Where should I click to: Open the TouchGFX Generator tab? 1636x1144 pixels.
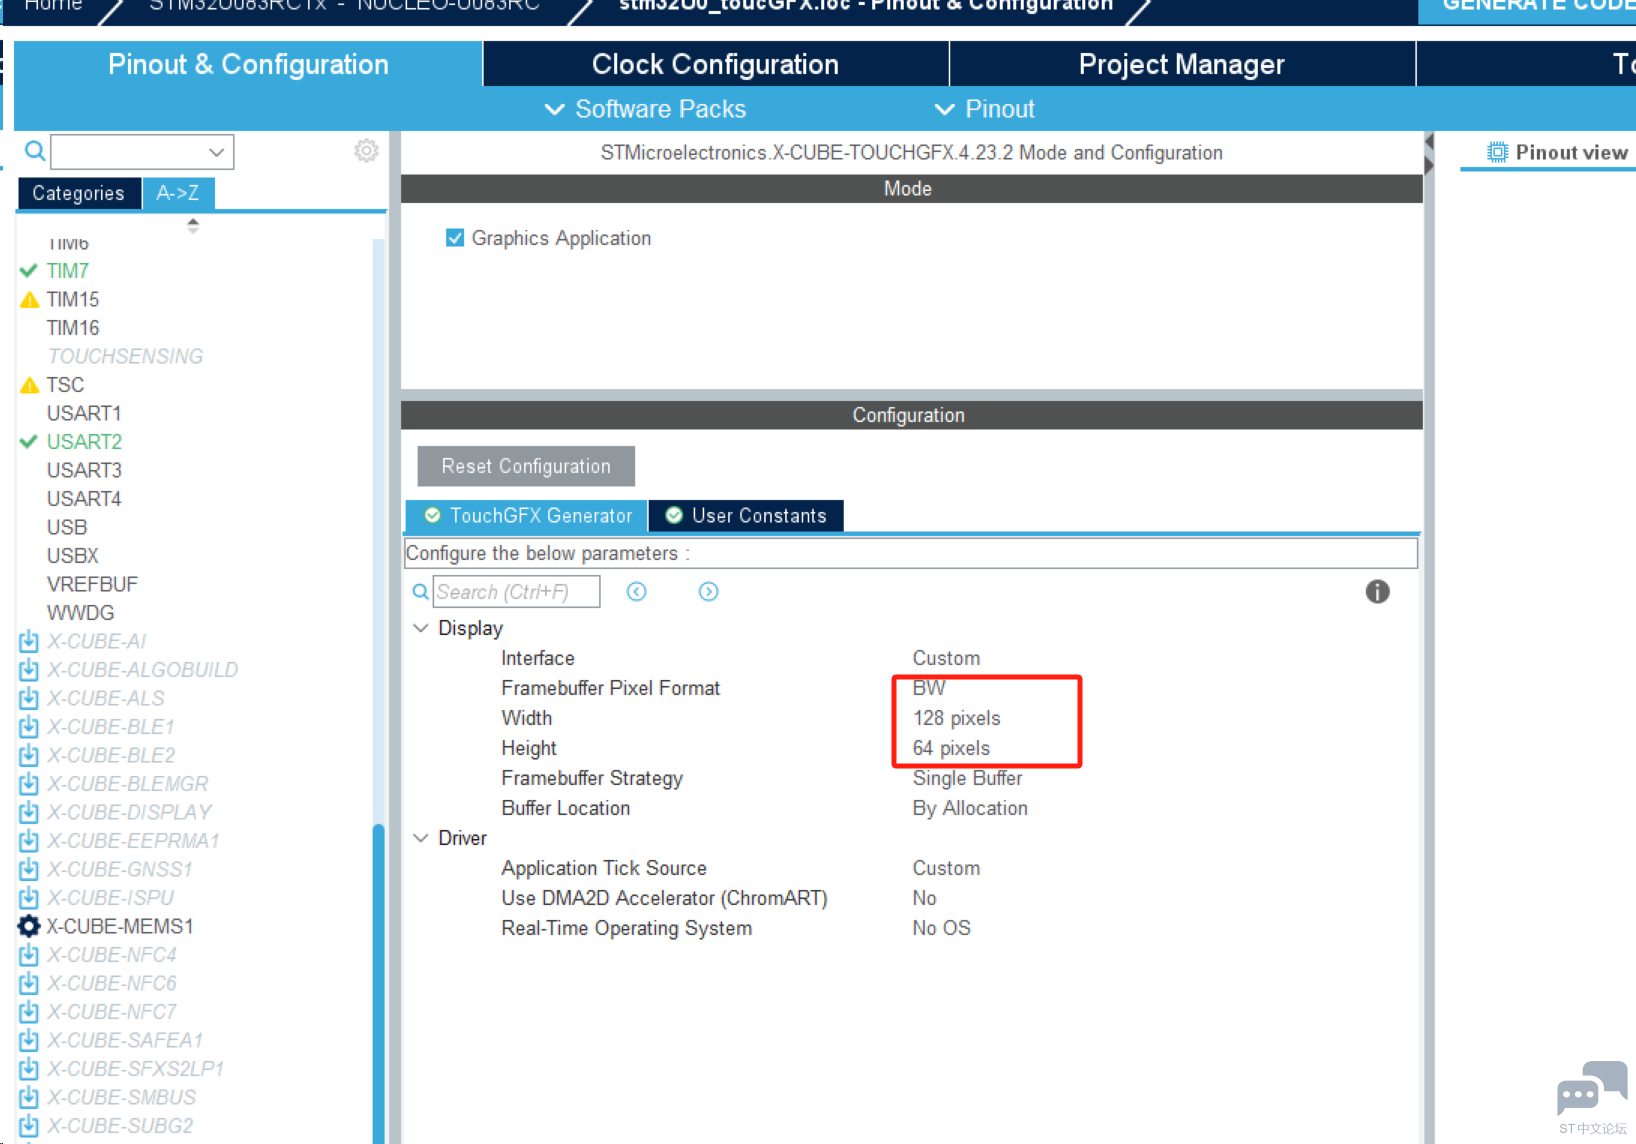527,516
